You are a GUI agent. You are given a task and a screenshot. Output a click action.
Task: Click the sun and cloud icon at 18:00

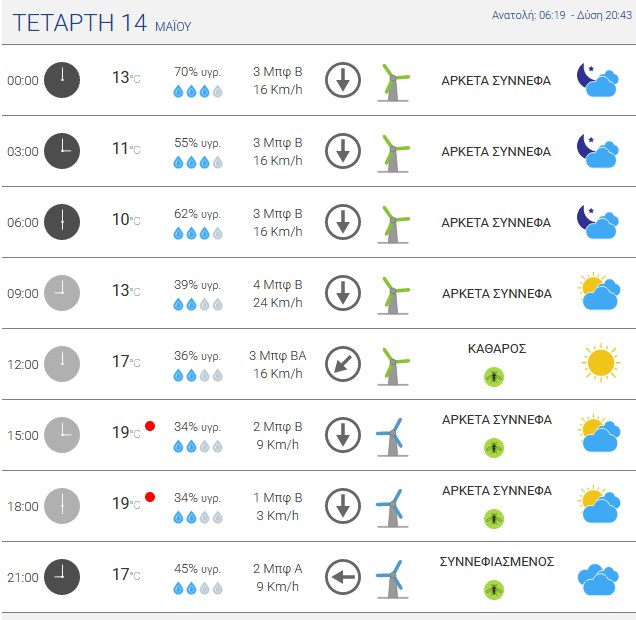pyautogui.click(x=599, y=504)
